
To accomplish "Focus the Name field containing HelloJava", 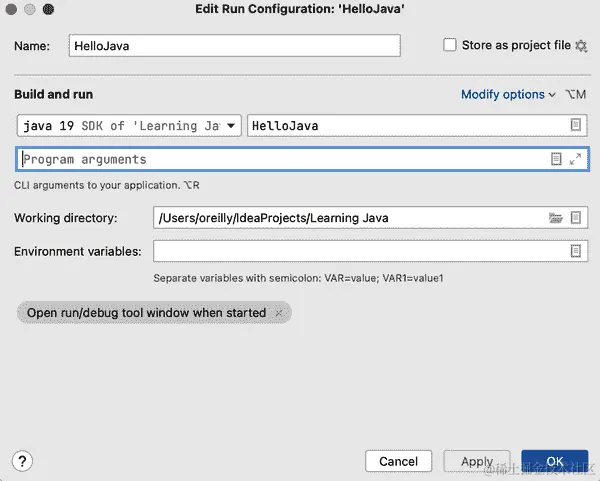I will (235, 46).
